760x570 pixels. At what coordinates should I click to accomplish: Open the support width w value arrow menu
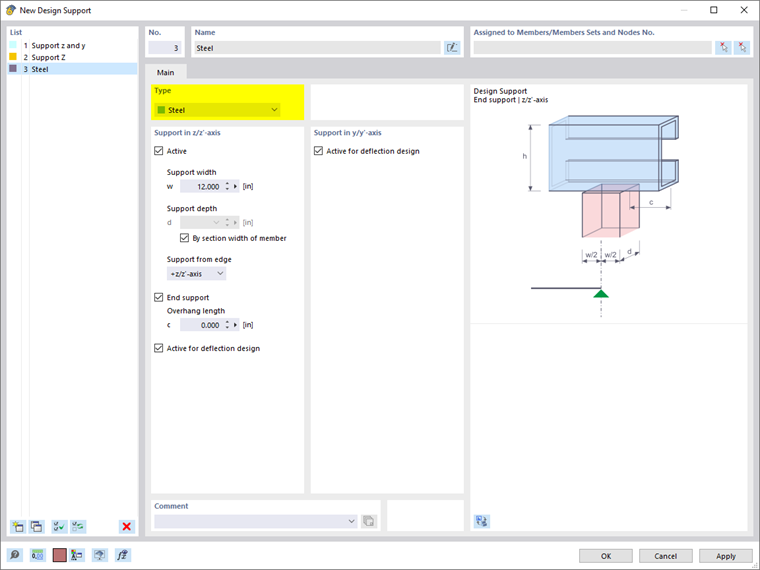pyautogui.click(x=236, y=186)
